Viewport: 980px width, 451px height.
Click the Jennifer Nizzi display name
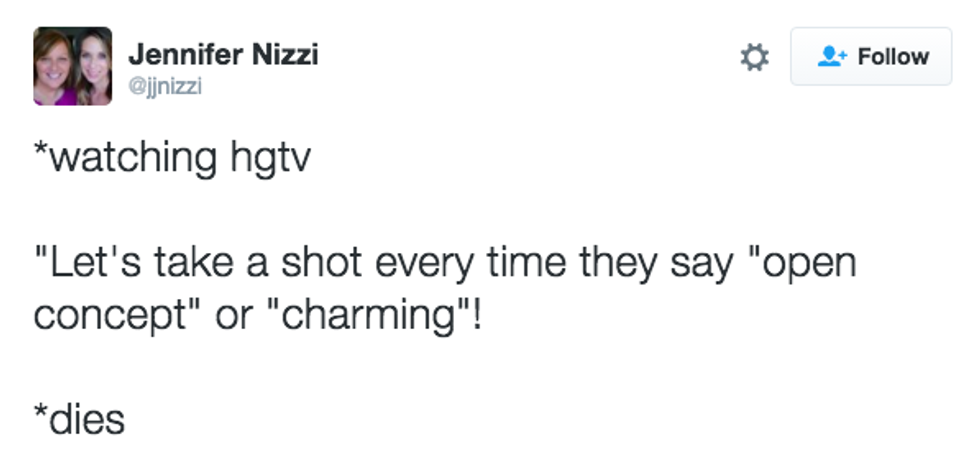tap(223, 54)
